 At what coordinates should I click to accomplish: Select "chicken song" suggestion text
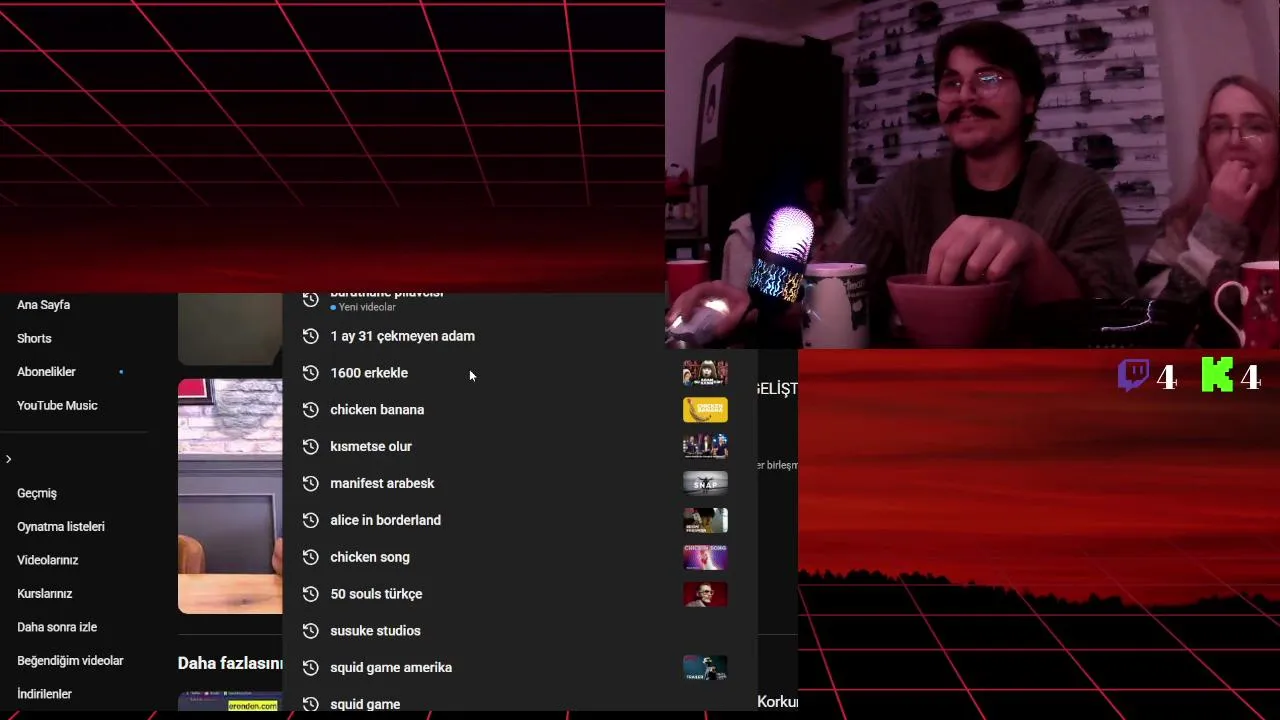[x=370, y=557]
